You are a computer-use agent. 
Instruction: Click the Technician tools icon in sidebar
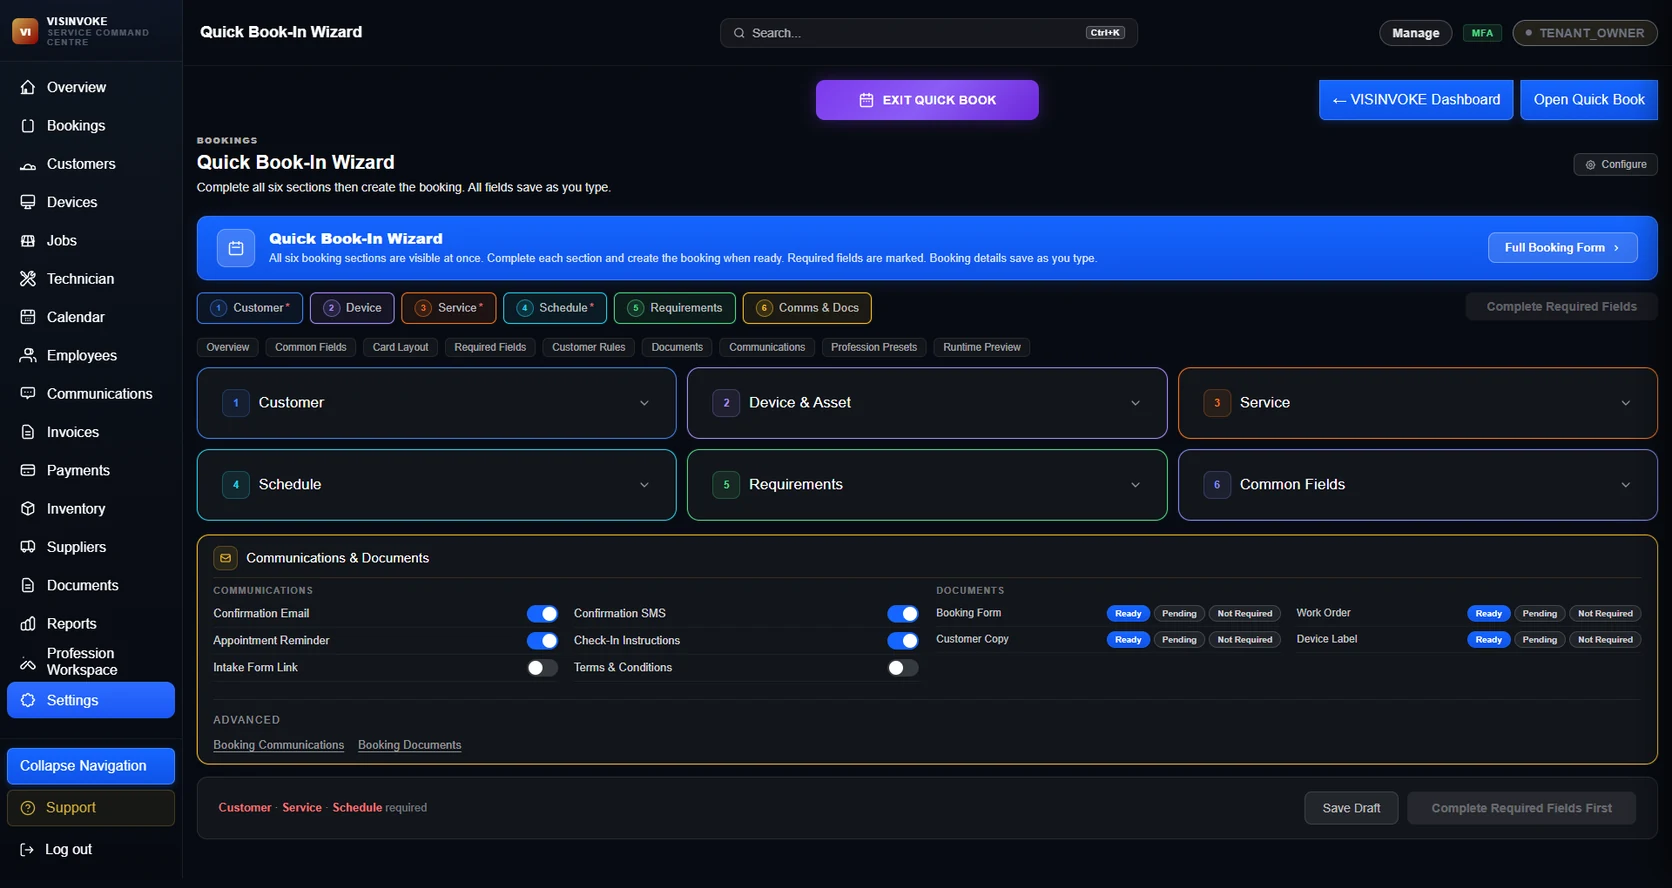click(28, 279)
